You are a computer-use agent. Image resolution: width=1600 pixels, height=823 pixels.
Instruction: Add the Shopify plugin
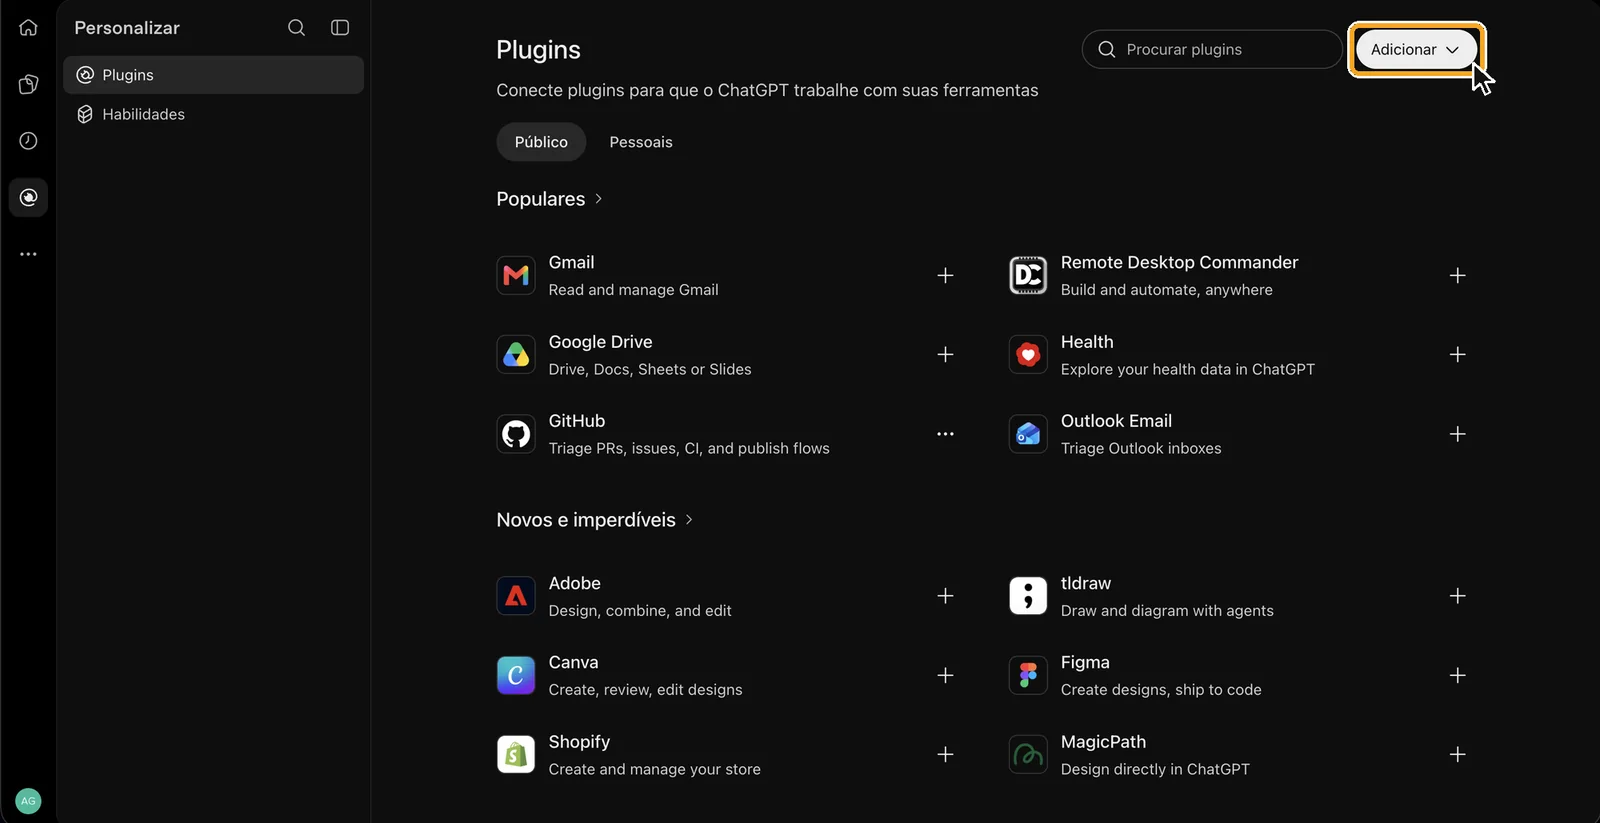coord(945,754)
